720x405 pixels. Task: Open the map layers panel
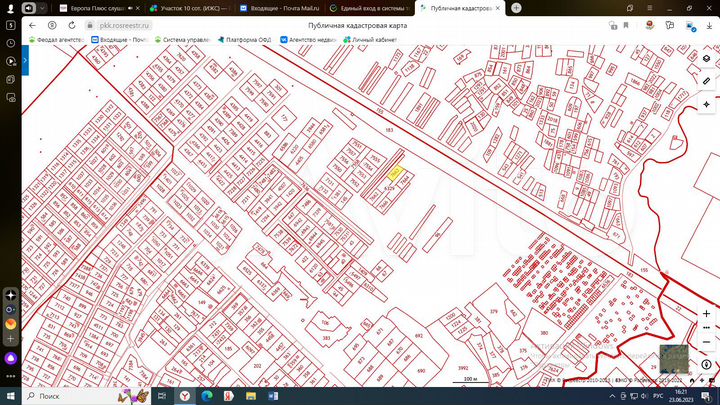point(706,59)
